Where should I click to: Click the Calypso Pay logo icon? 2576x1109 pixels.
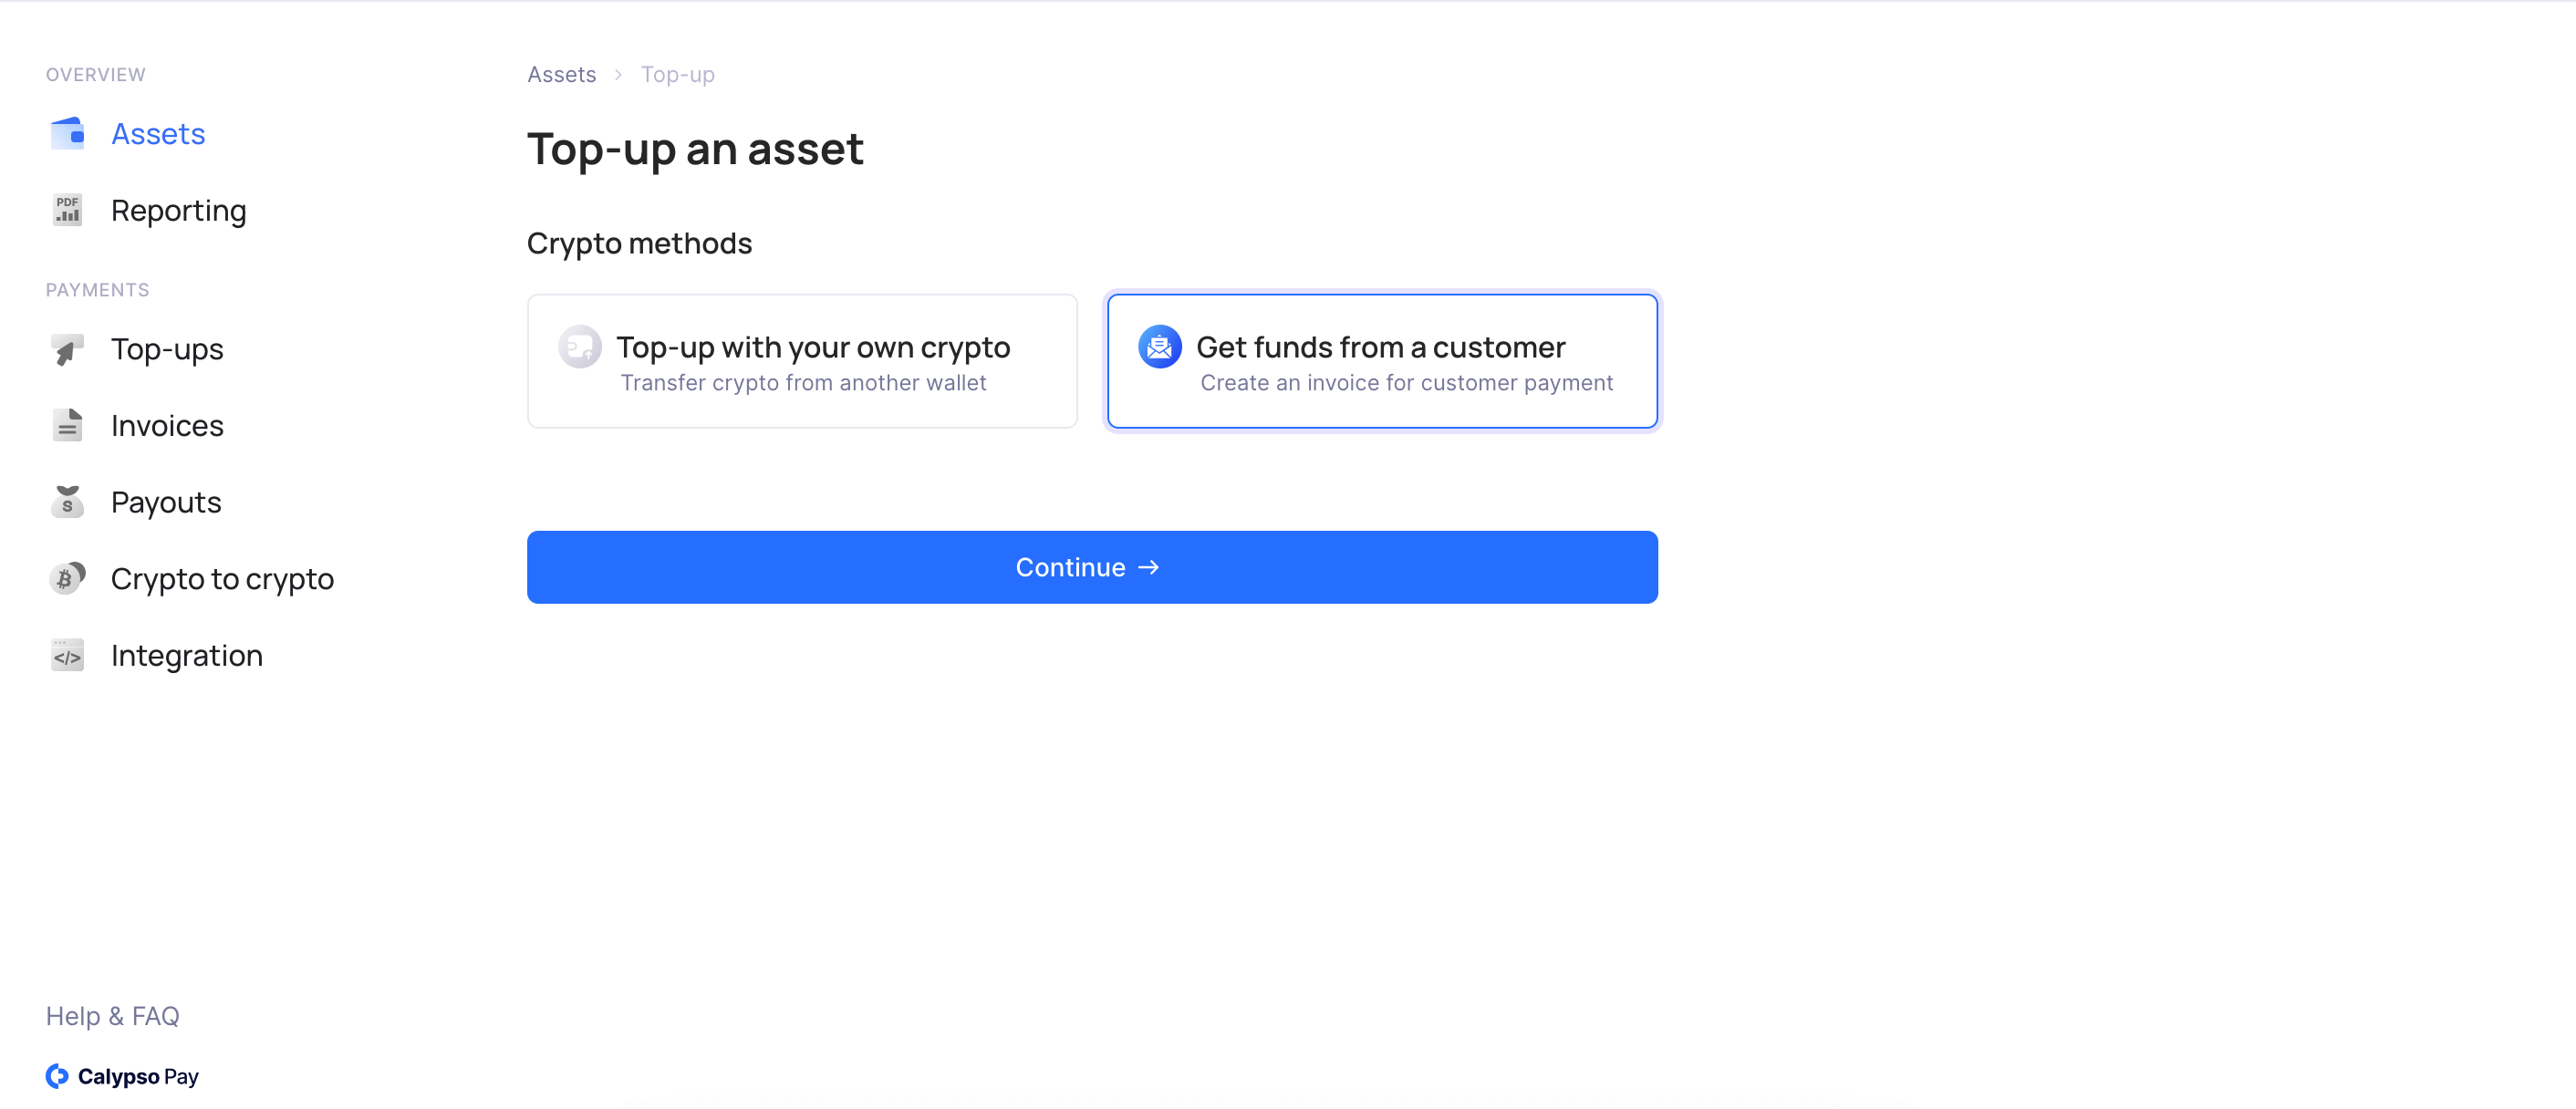pyautogui.click(x=57, y=1076)
